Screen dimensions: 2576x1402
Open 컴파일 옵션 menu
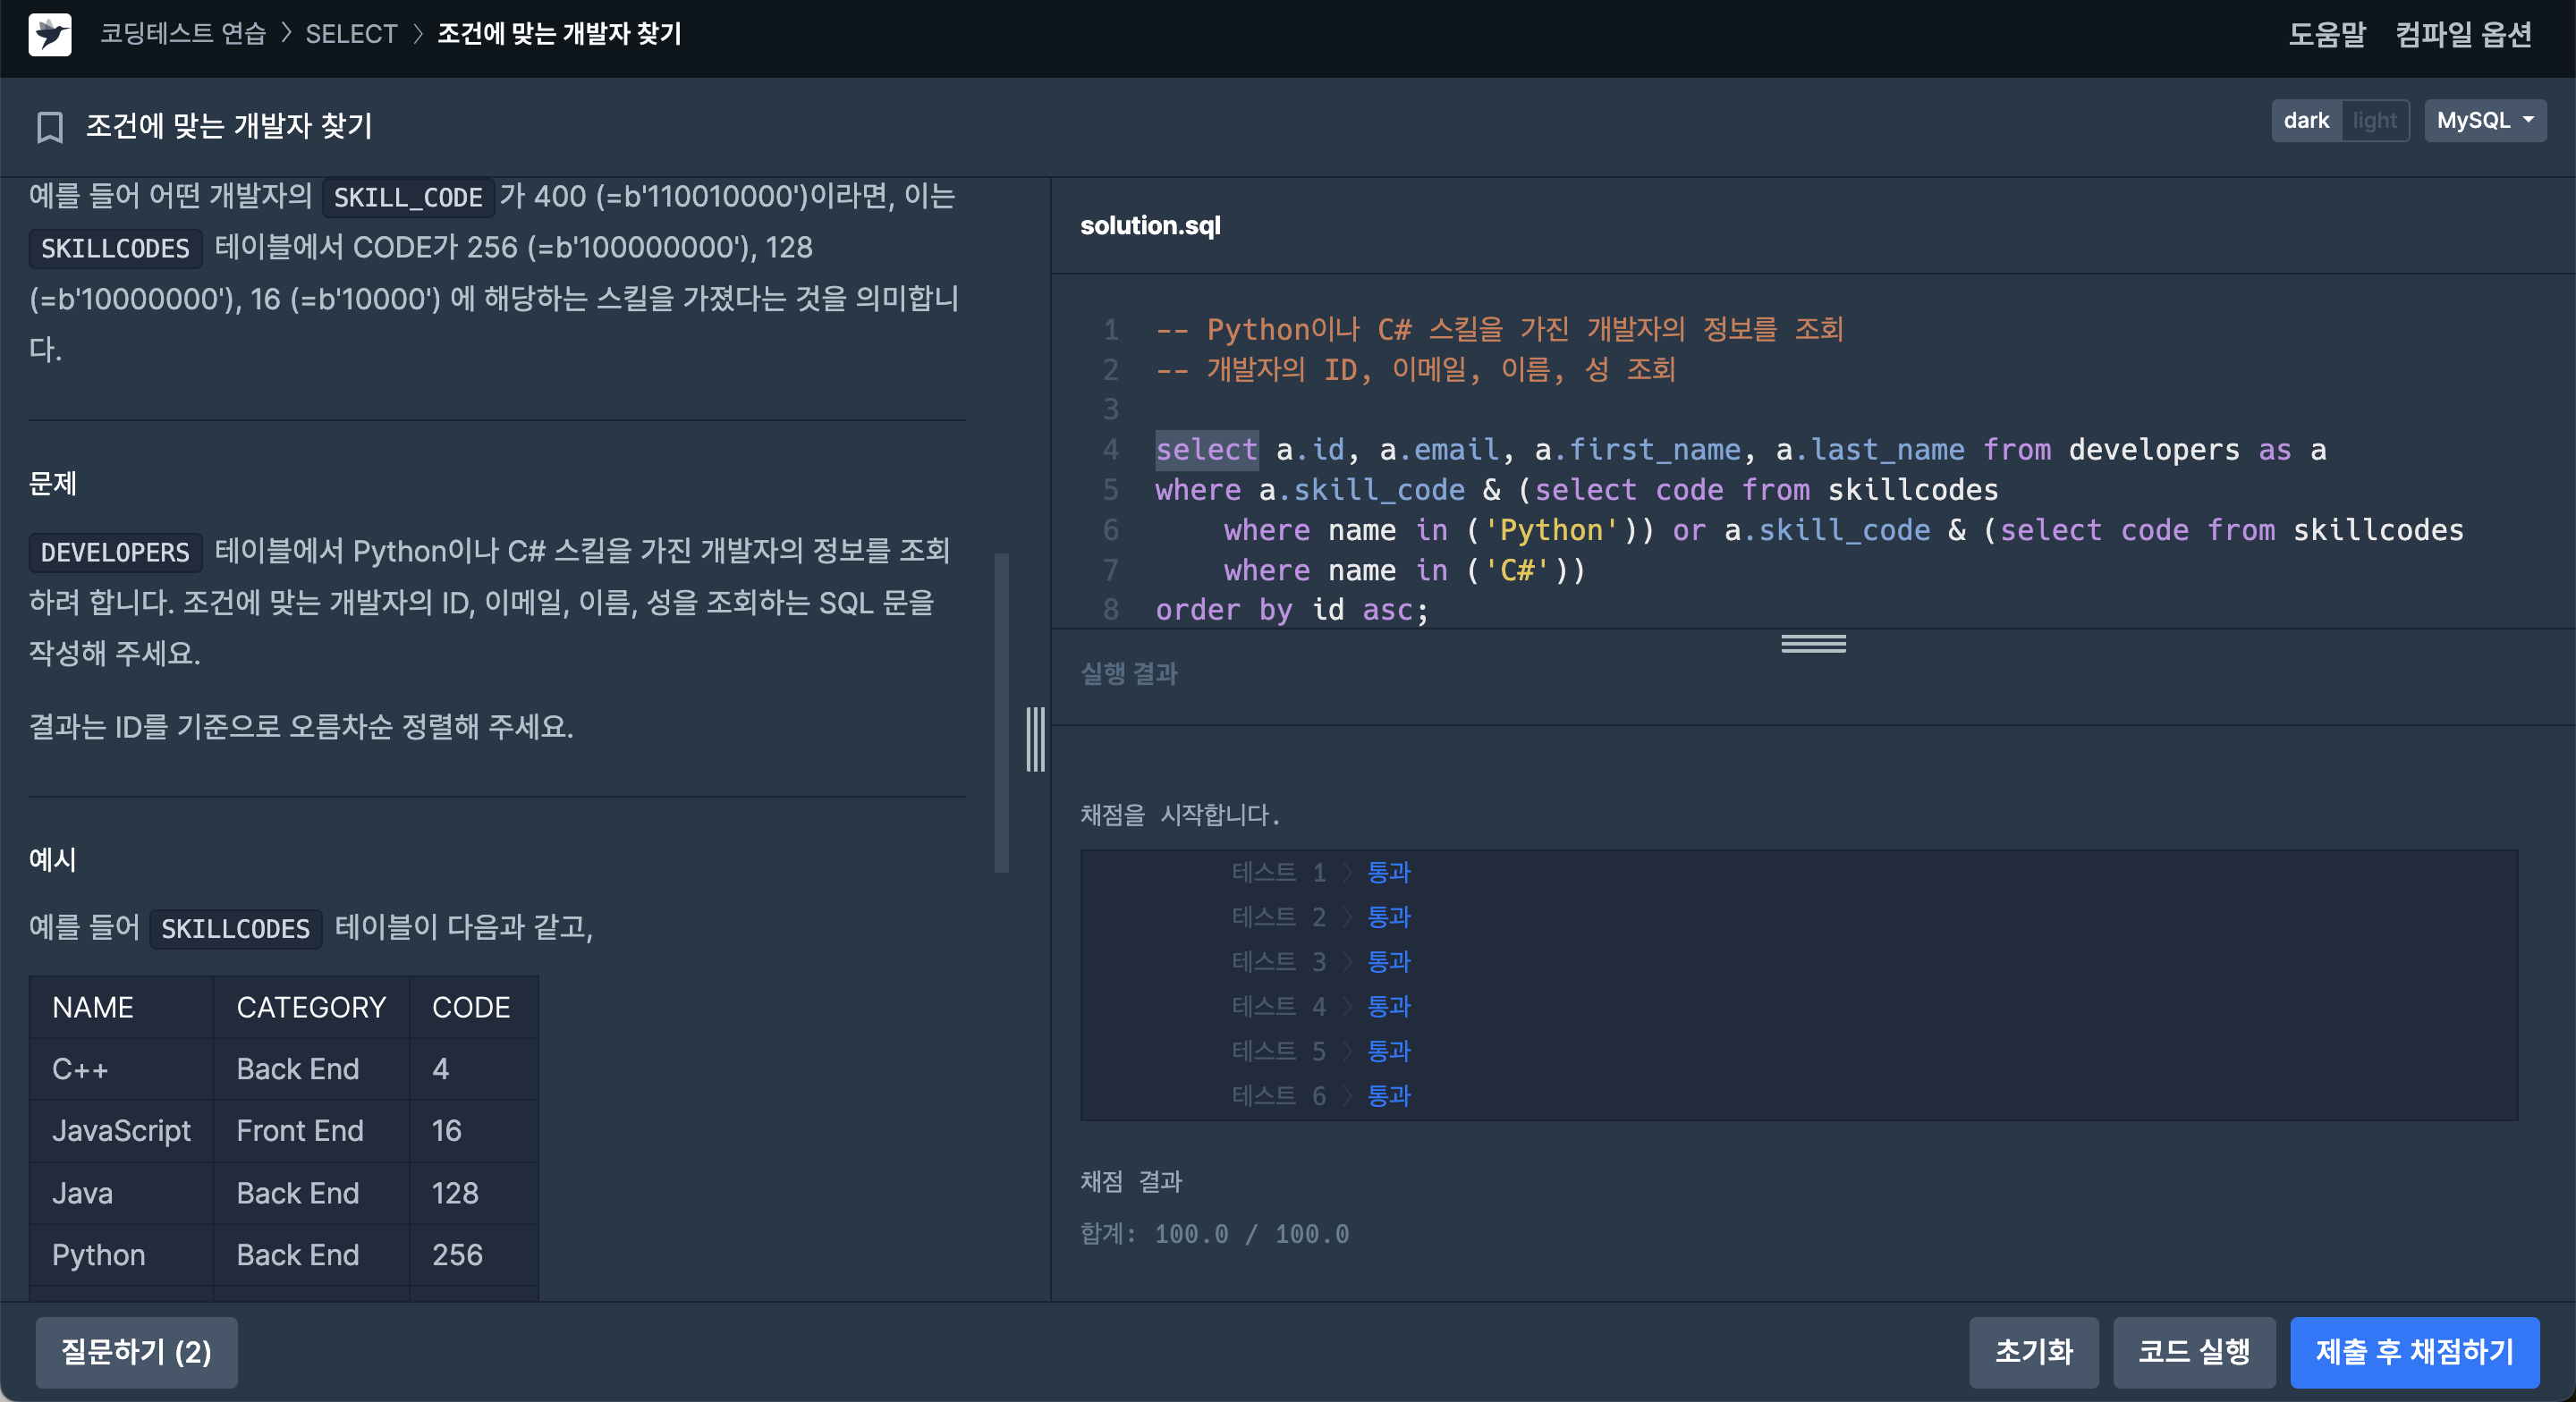pos(2463,34)
